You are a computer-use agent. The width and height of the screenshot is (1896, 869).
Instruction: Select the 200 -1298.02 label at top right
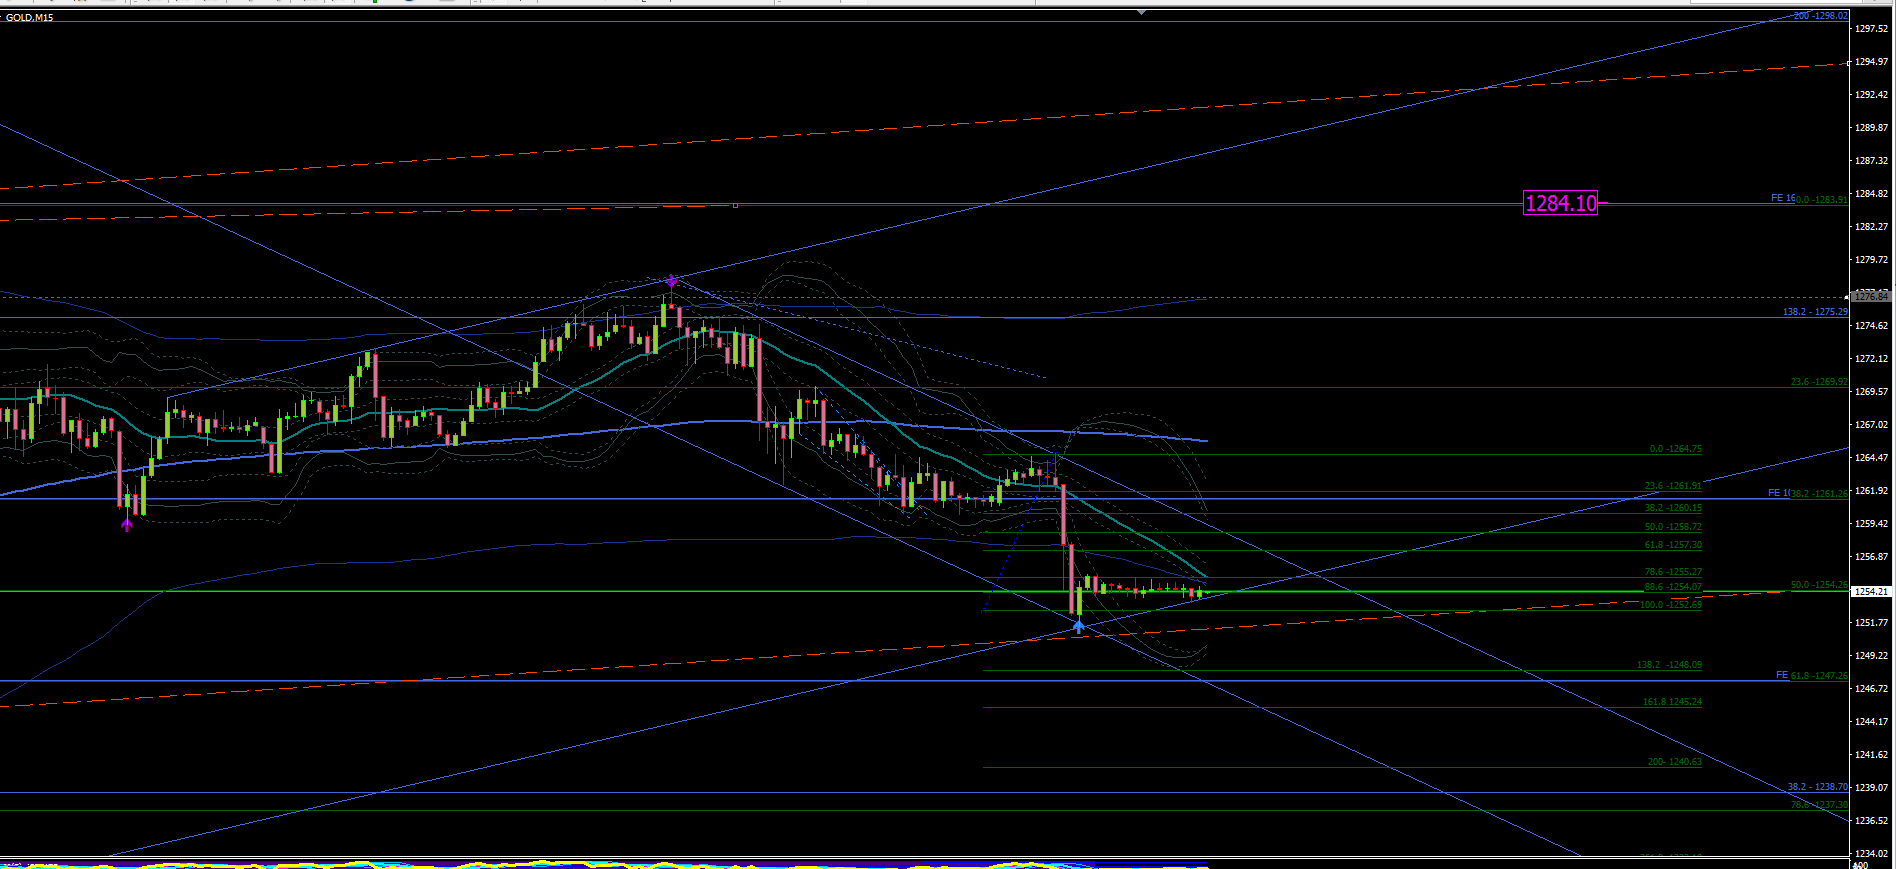pos(1820,16)
